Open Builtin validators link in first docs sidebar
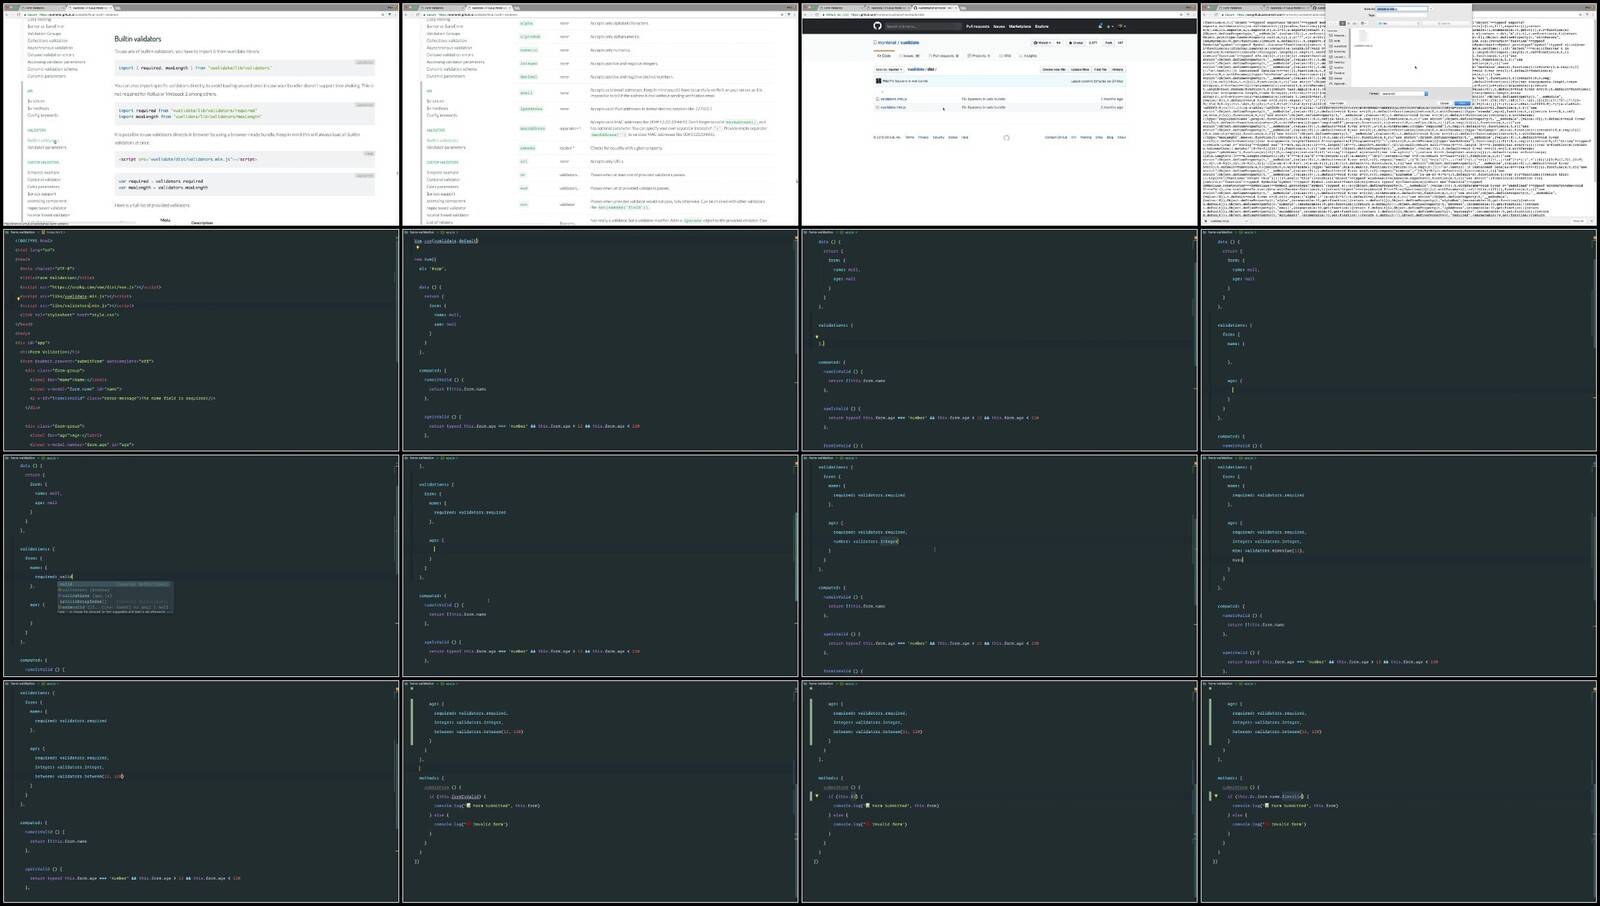 (x=42, y=140)
